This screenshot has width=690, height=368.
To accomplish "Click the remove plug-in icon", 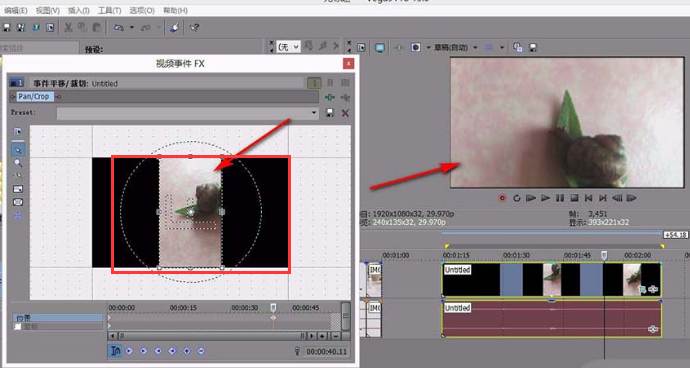I will point(345,97).
